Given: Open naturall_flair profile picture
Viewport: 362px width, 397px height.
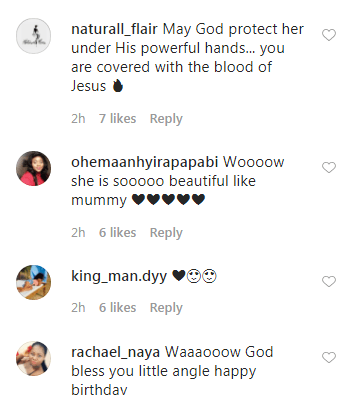Looking at the screenshot, I should click(33, 36).
